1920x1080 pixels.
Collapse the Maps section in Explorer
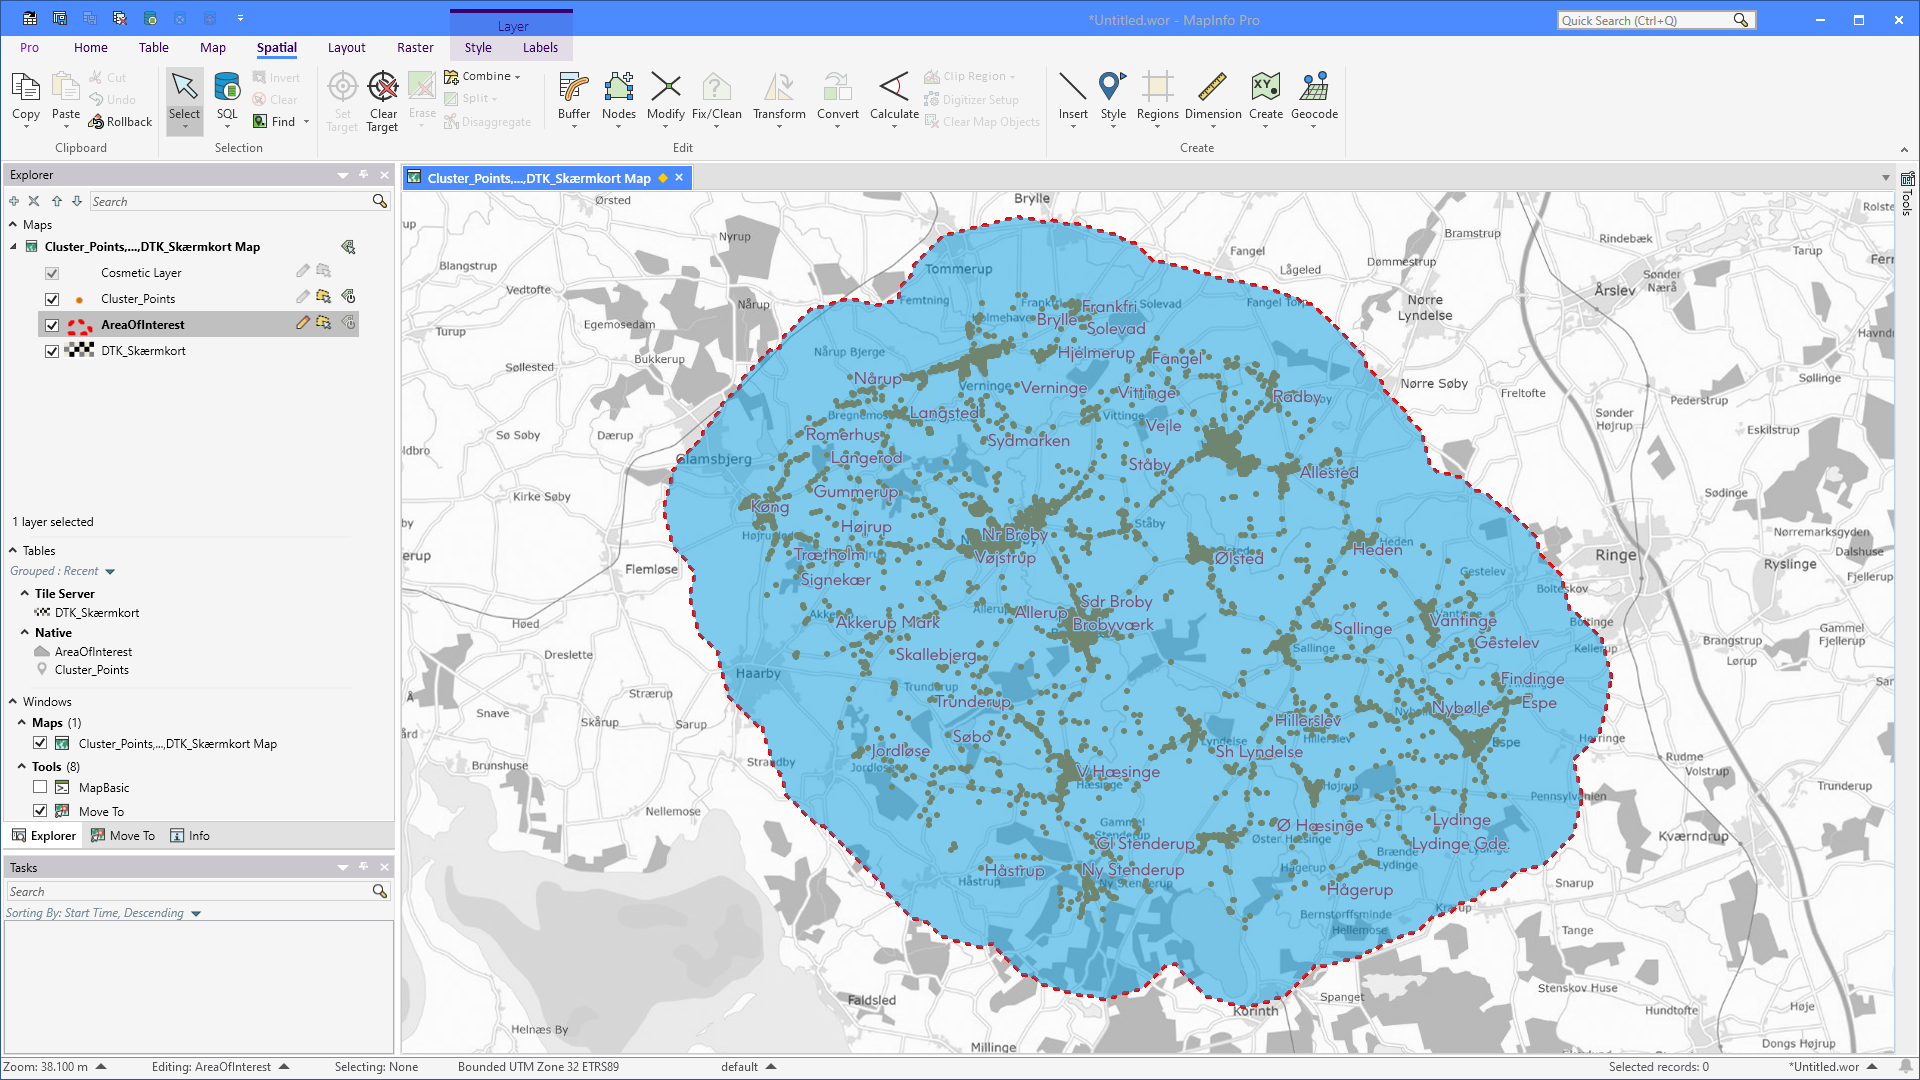coord(13,224)
